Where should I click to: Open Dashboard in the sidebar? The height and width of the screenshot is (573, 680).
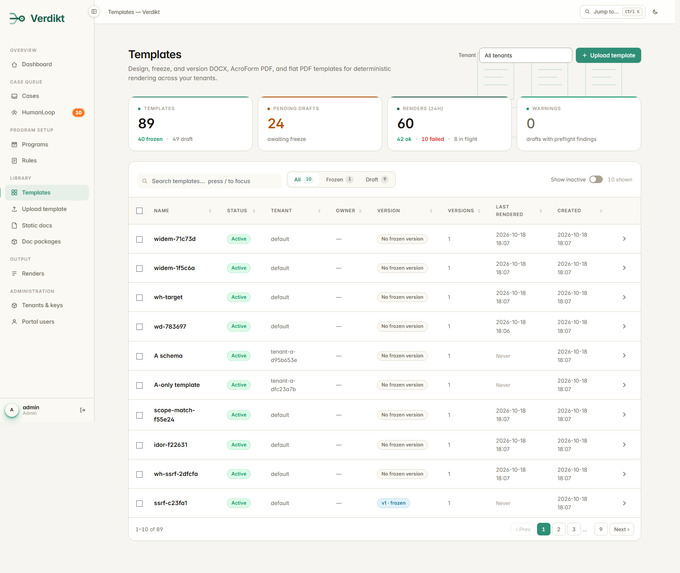tap(47, 65)
